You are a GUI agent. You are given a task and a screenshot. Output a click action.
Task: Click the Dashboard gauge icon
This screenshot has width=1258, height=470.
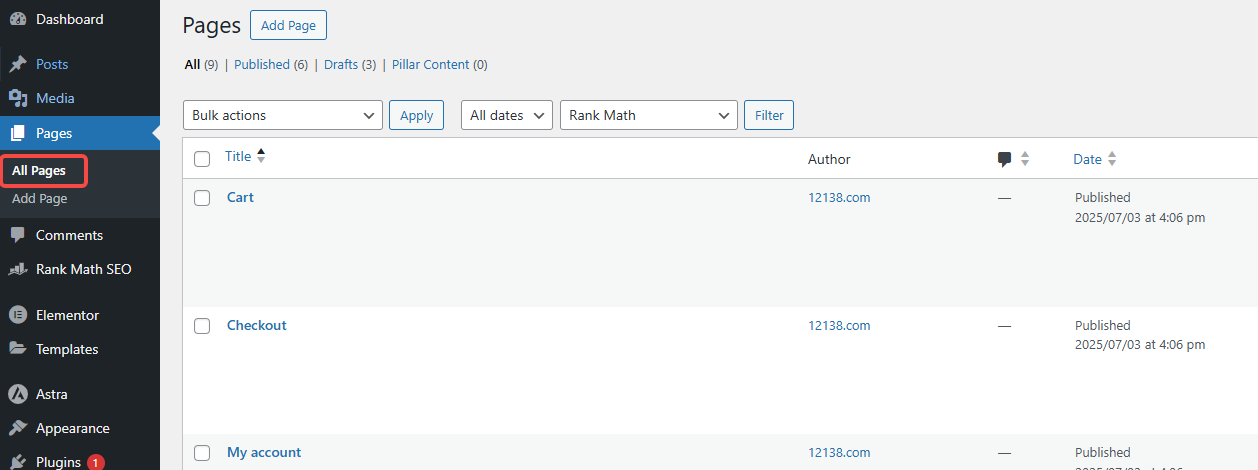point(18,19)
